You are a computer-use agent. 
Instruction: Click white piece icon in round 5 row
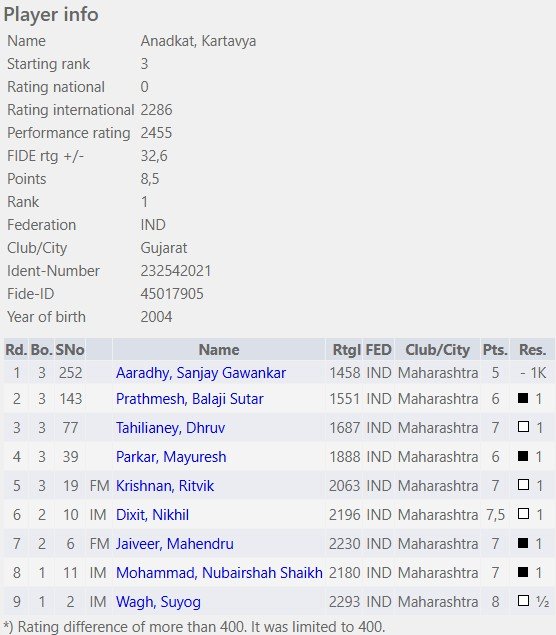(x=523, y=485)
